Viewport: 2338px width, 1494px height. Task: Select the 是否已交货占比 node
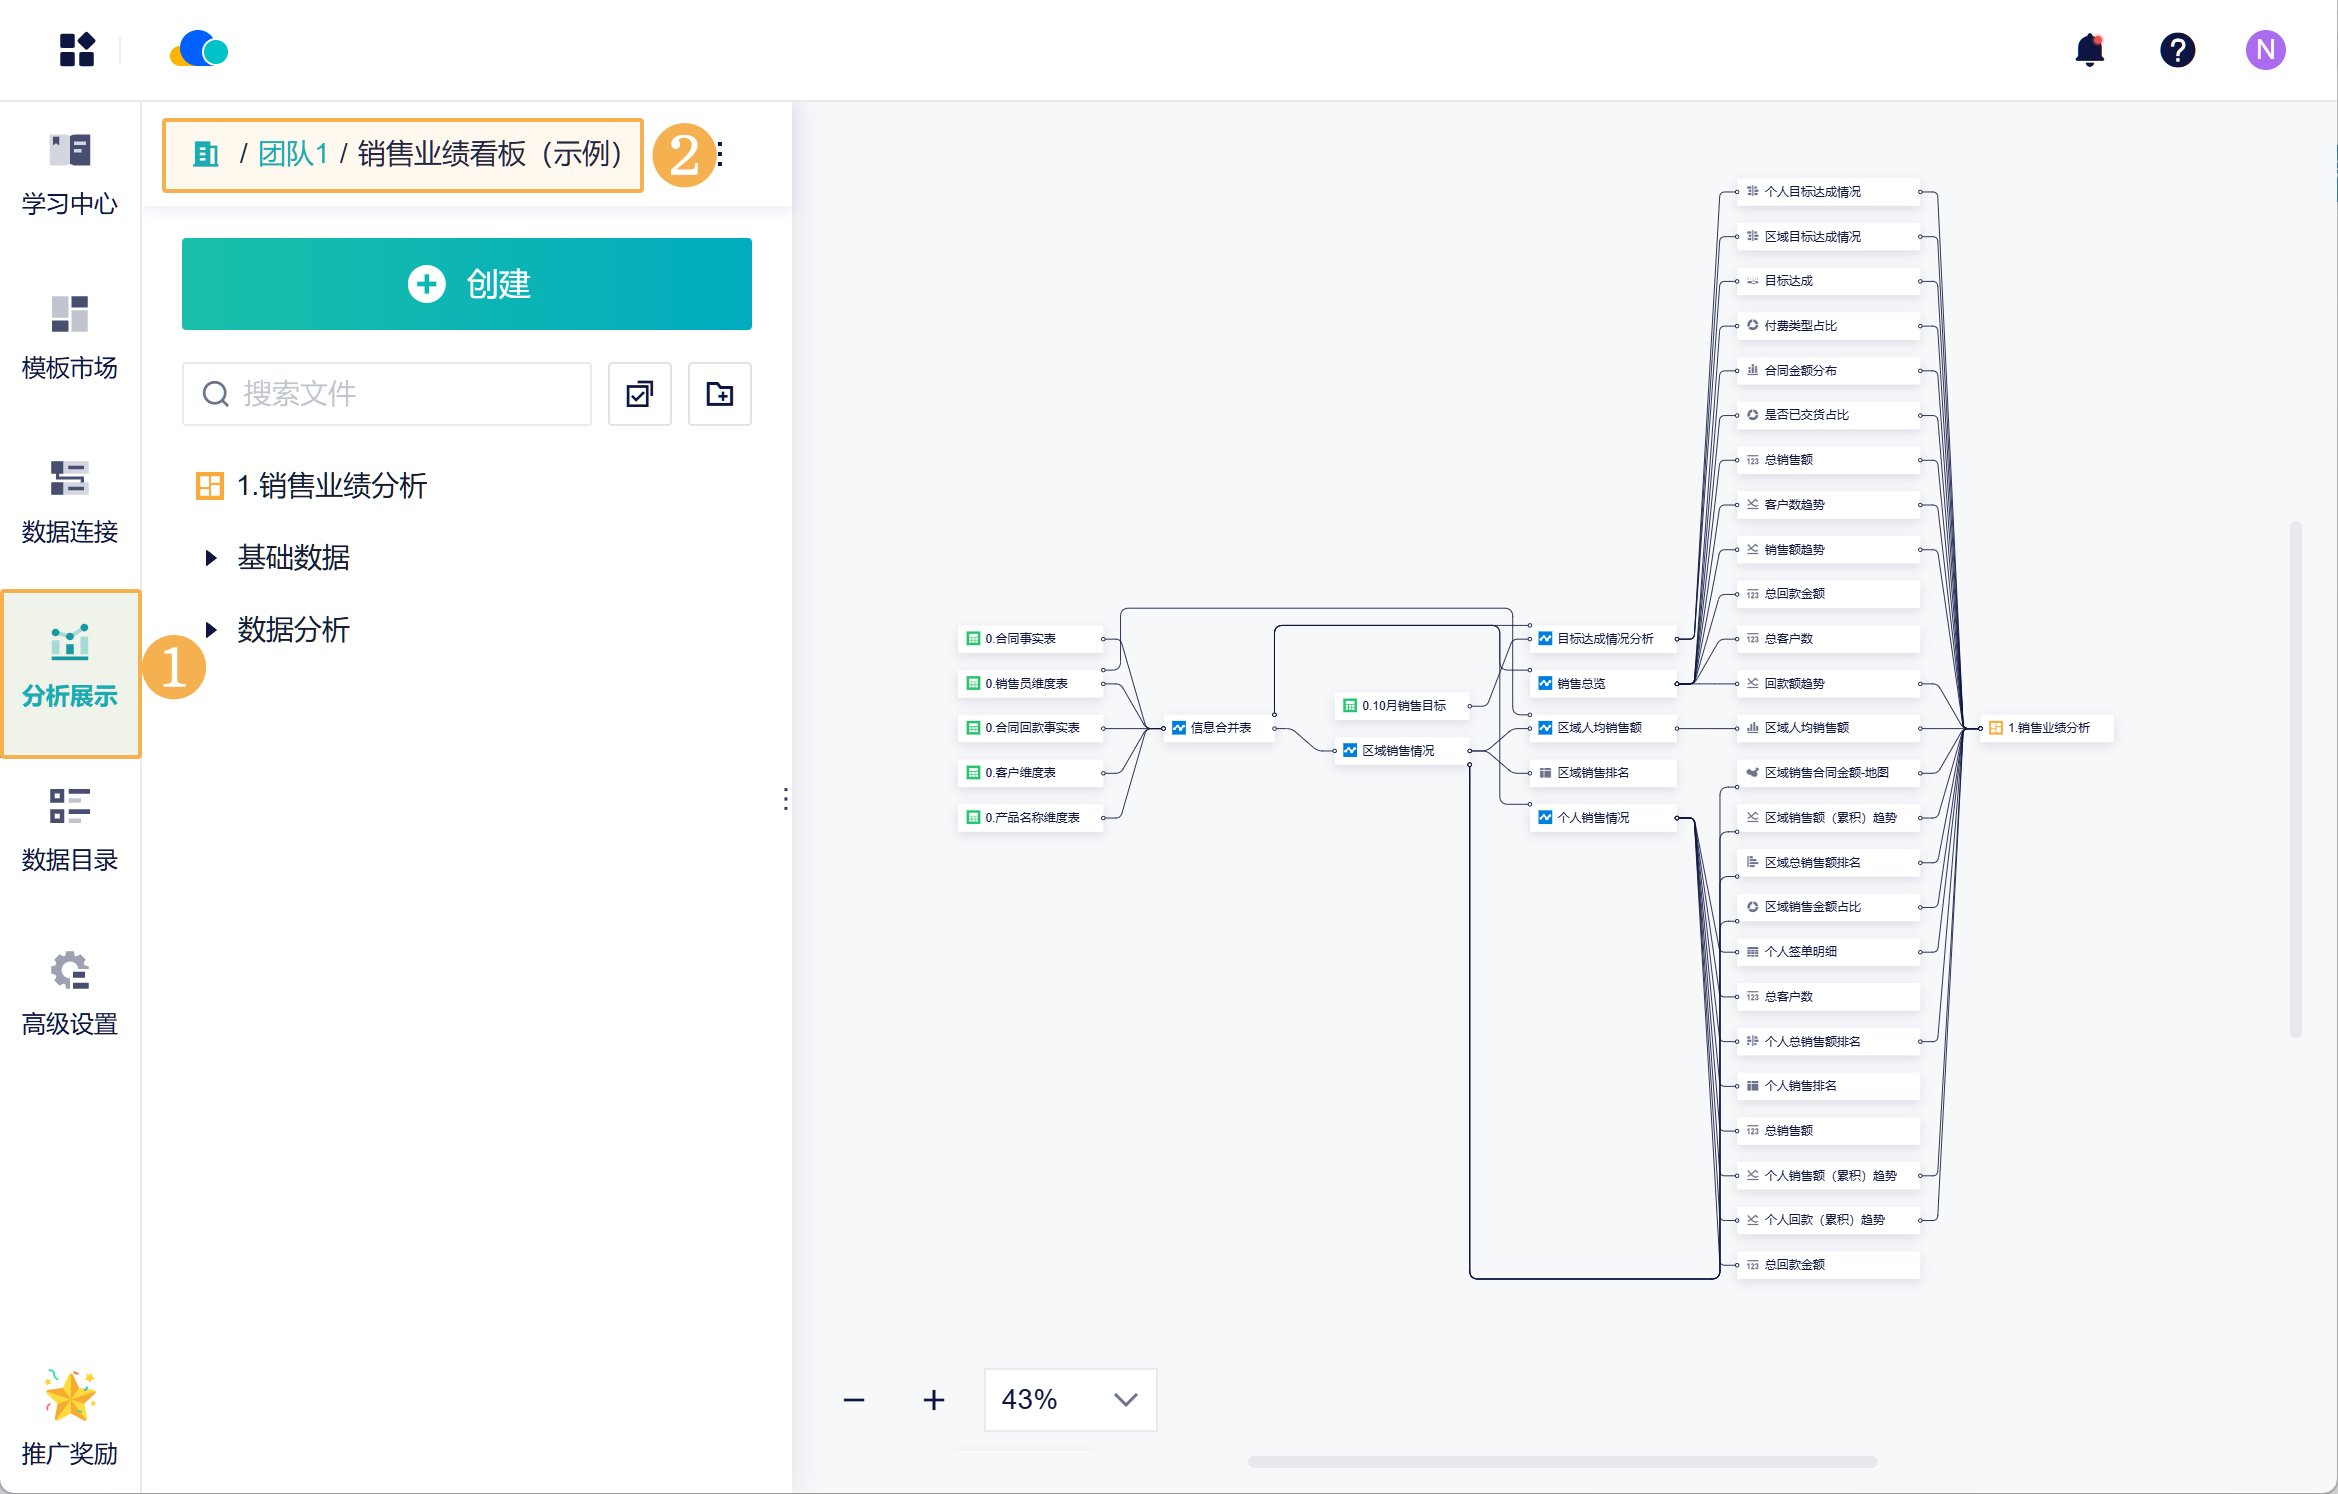[1829, 415]
